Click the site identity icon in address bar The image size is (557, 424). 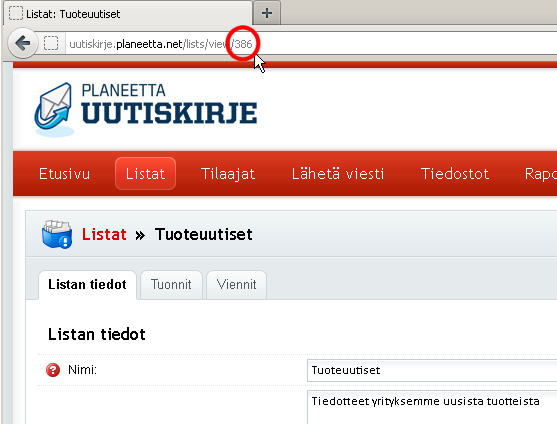51,43
